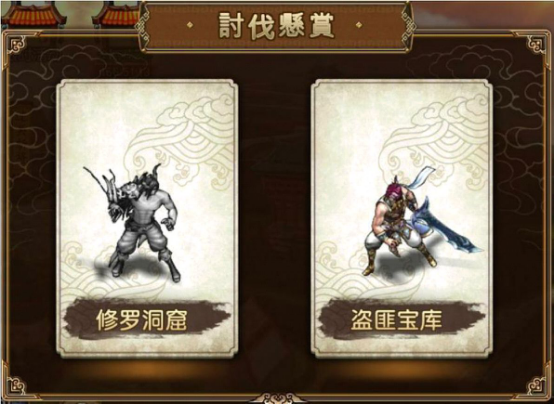Viewport: 554px width, 404px height.
Task: Click the diamond right of 討伐懸賞
Action: tap(360, 25)
